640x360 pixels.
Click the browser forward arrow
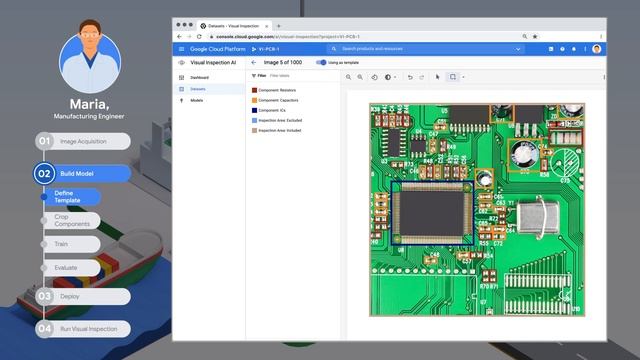(x=189, y=37)
